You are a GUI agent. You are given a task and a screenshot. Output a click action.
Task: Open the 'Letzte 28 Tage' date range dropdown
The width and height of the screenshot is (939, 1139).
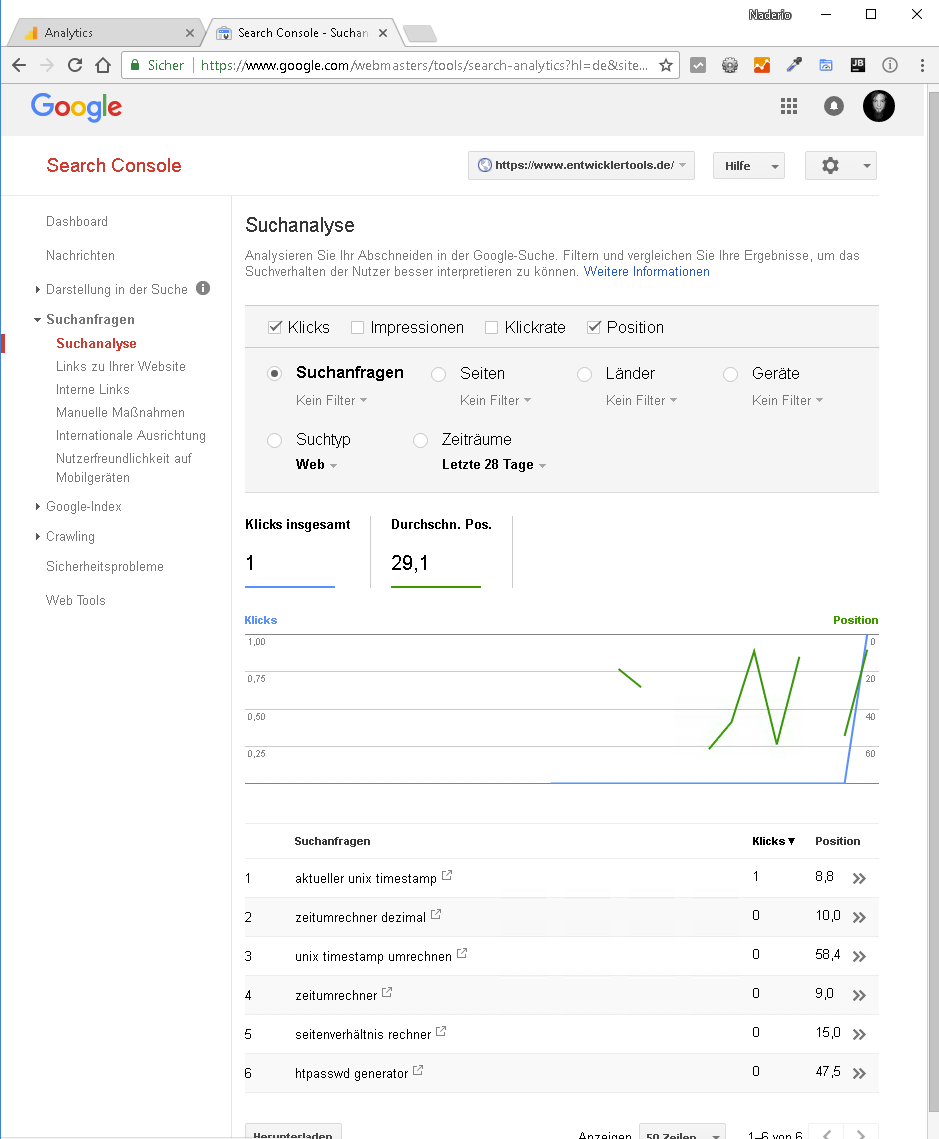coord(494,465)
